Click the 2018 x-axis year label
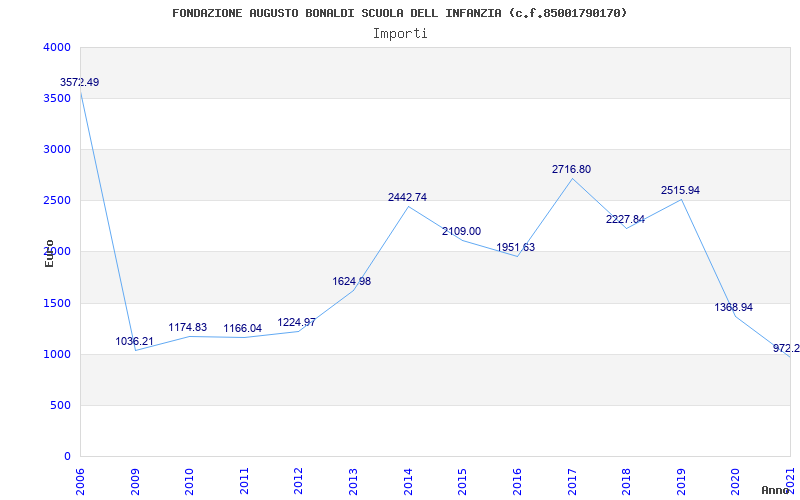The image size is (800, 500). click(626, 482)
